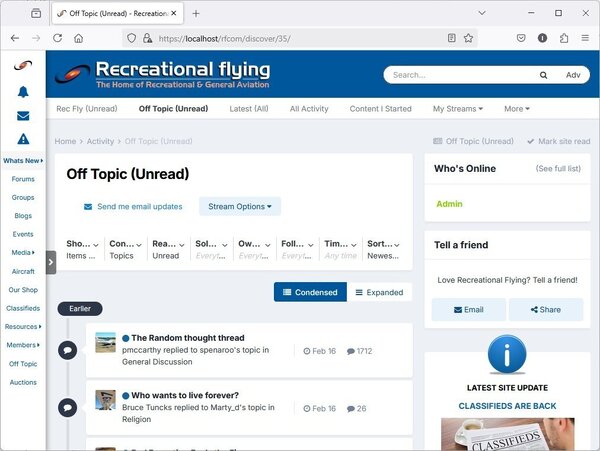Open The Random thought thread link

(x=187, y=338)
